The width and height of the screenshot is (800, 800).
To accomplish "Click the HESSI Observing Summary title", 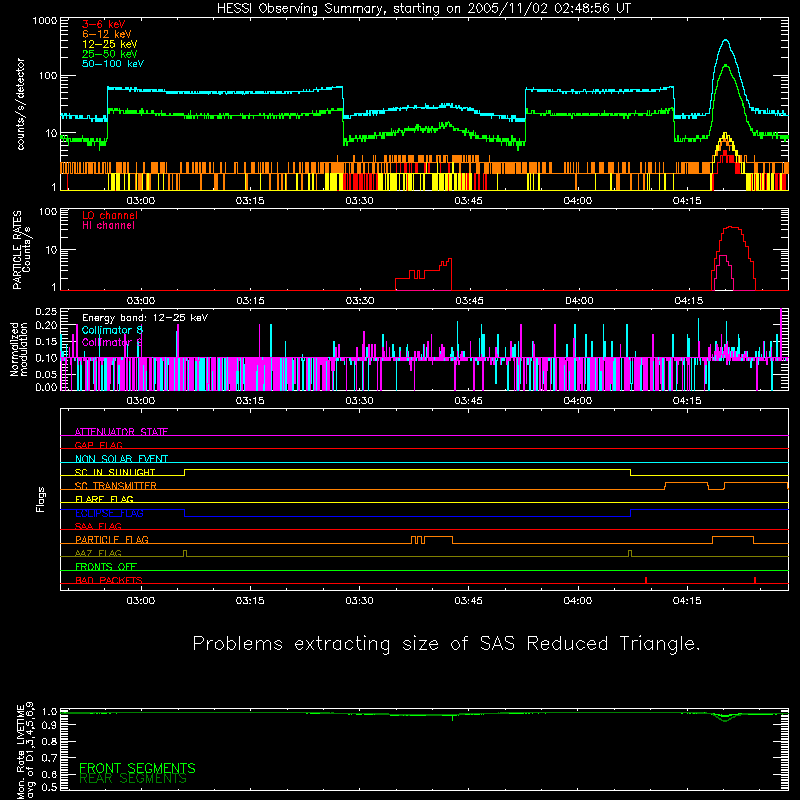I will pyautogui.click(x=423, y=9).
